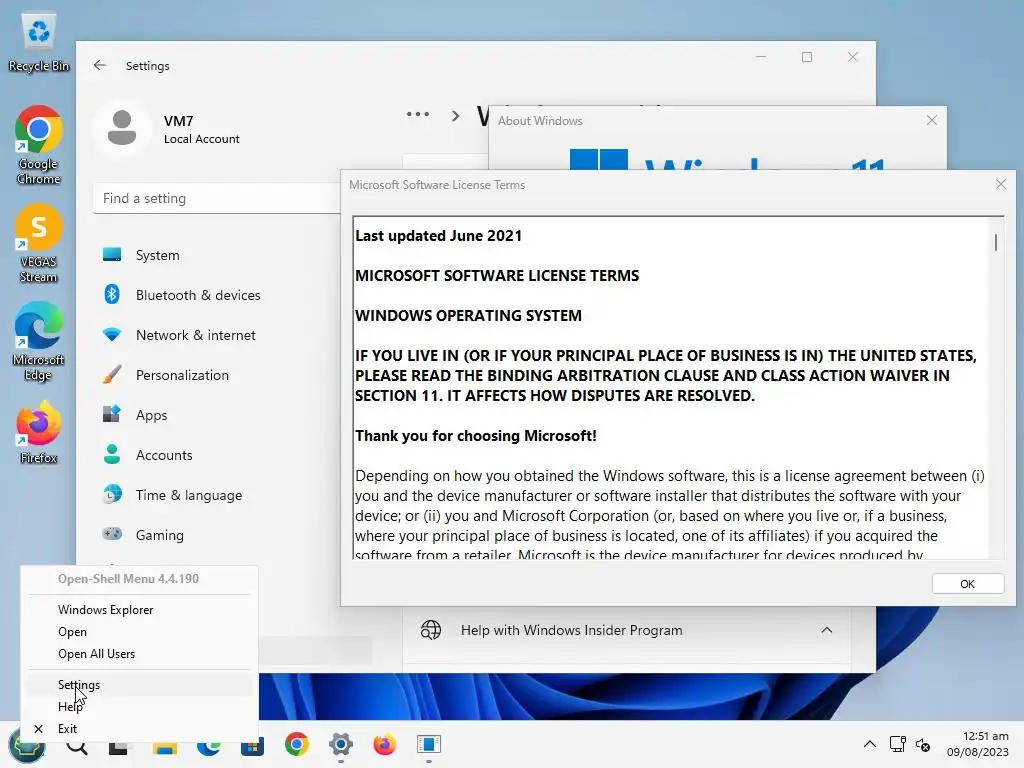Close the About Windows dialog
Image resolution: width=1024 pixels, height=768 pixels.
click(x=932, y=120)
